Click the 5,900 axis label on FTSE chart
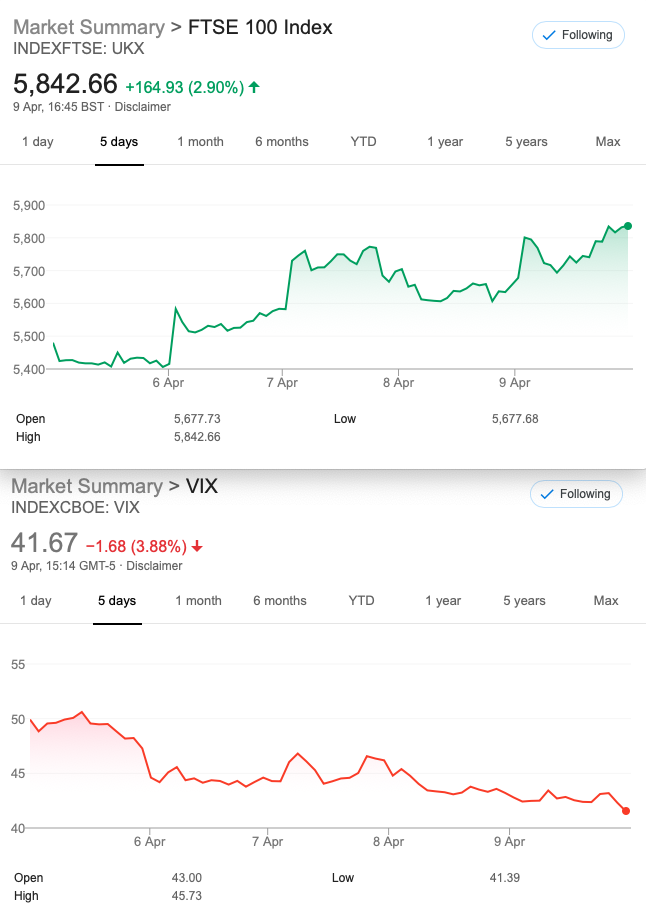The height and width of the screenshot is (903, 646). [x=29, y=206]
